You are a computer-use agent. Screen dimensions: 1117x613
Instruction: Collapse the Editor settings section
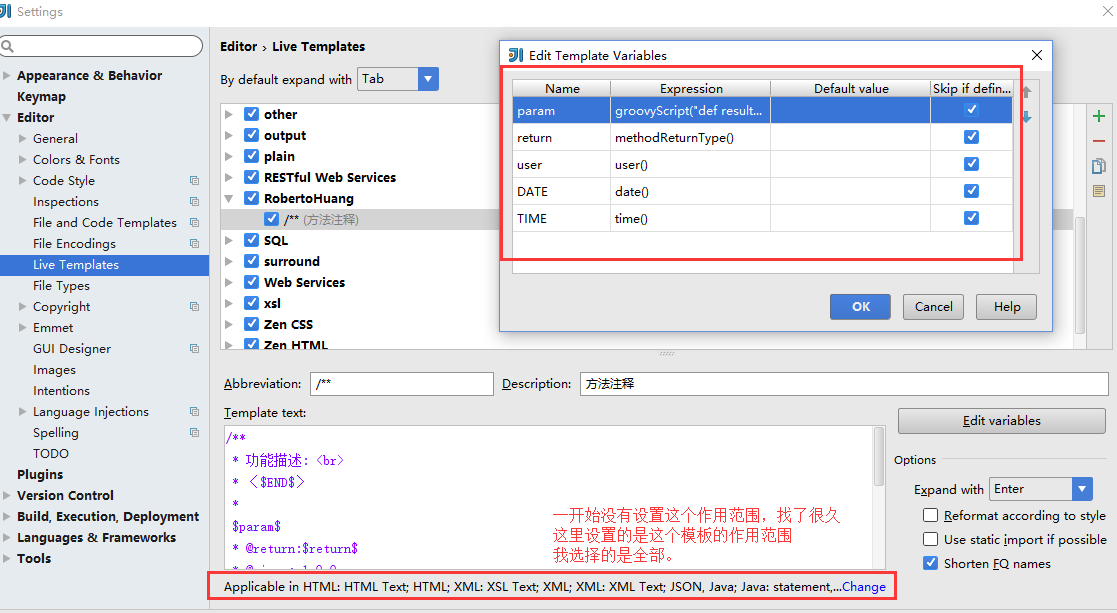click(6, 117)
